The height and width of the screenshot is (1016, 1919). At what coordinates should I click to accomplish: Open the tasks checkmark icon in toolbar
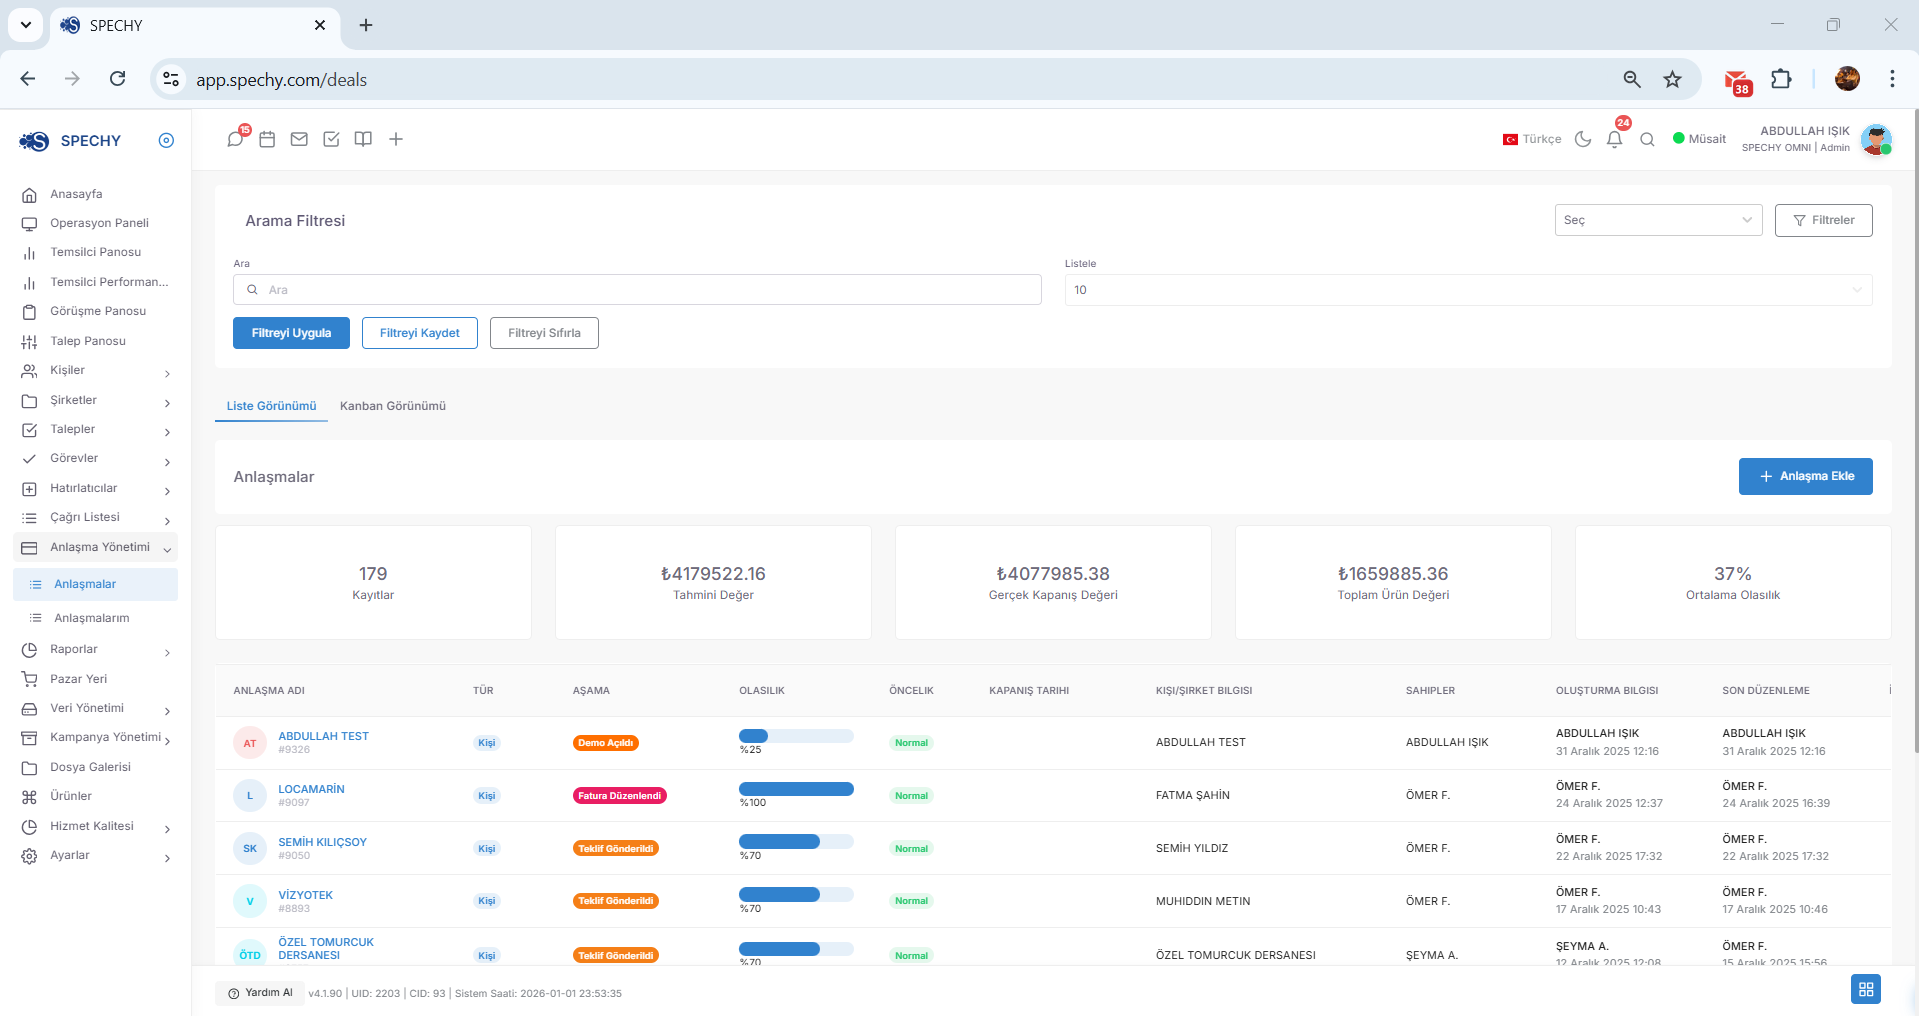[x=331, y=139]
